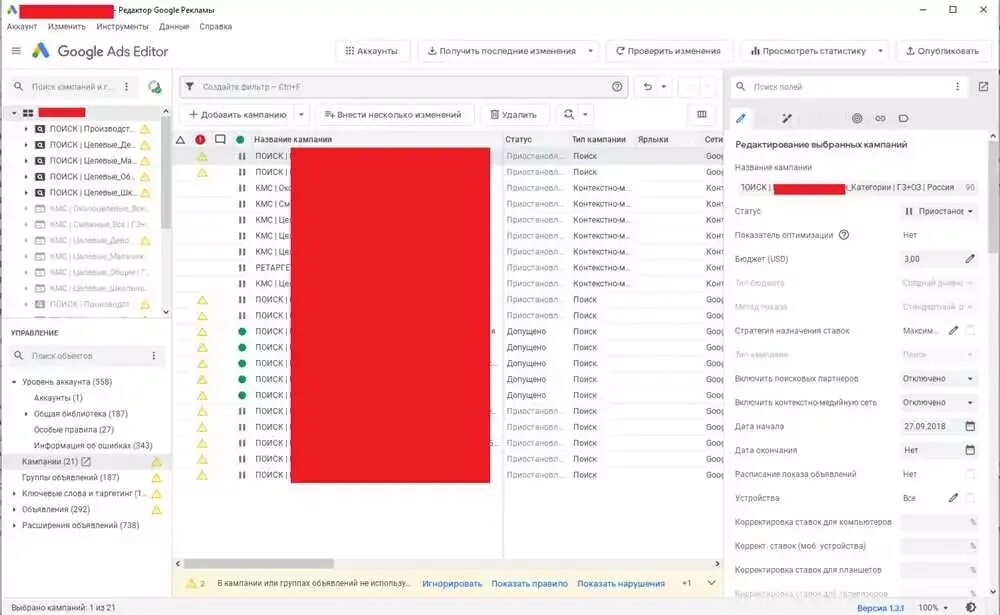Open the magic wand tab in right panel
Image resolution: width=1000 pixels, height=615 pixels.
tap(787, 118)
